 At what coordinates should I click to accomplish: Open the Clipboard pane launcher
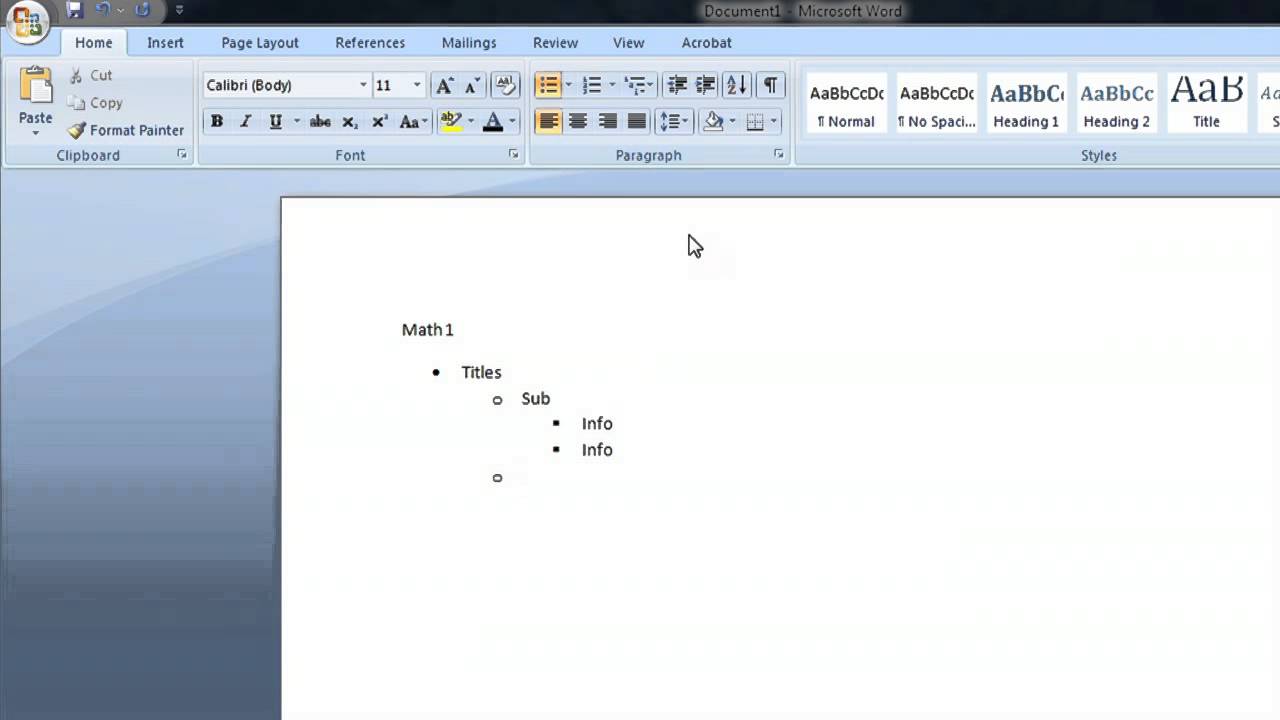tap(182, 155)
